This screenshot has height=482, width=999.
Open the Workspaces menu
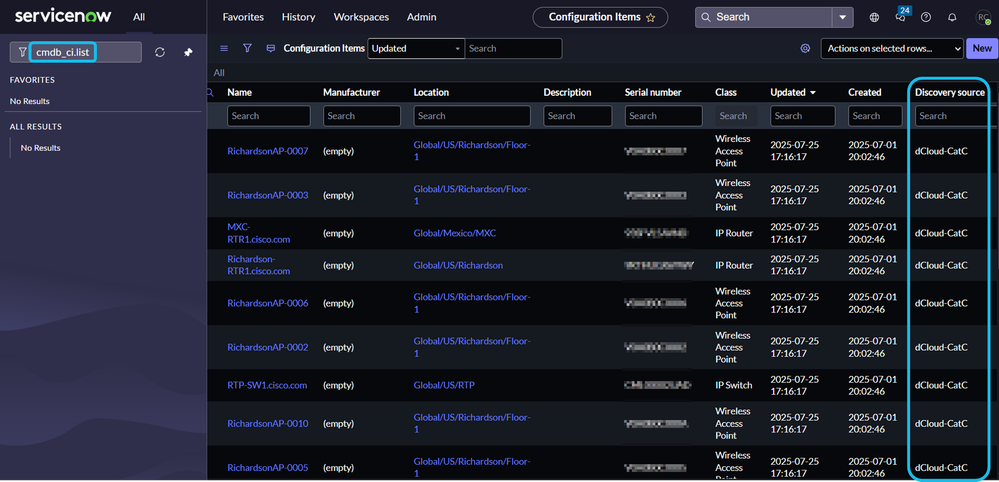point(361,17)
